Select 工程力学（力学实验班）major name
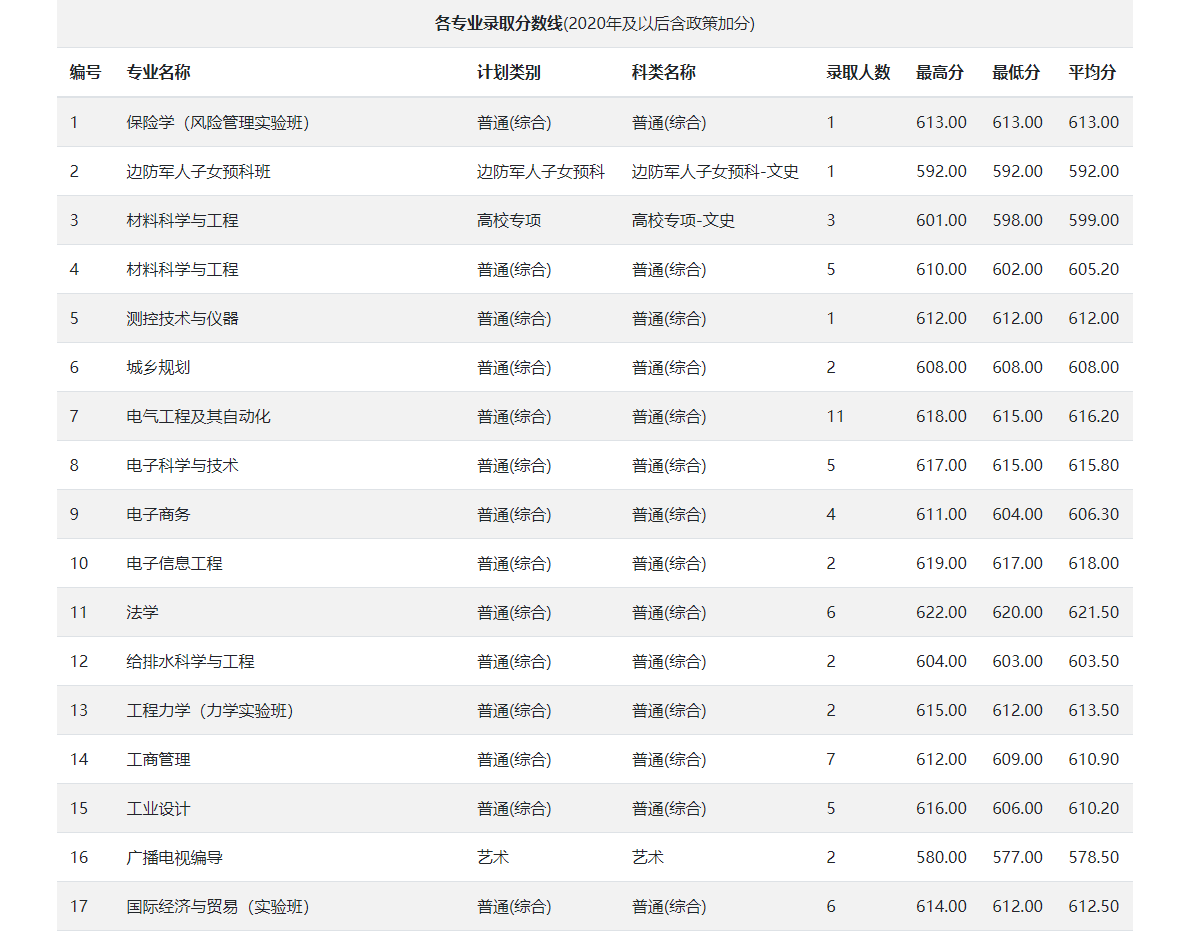Screen dimensions: 1188x943 (x=210, y=710)
